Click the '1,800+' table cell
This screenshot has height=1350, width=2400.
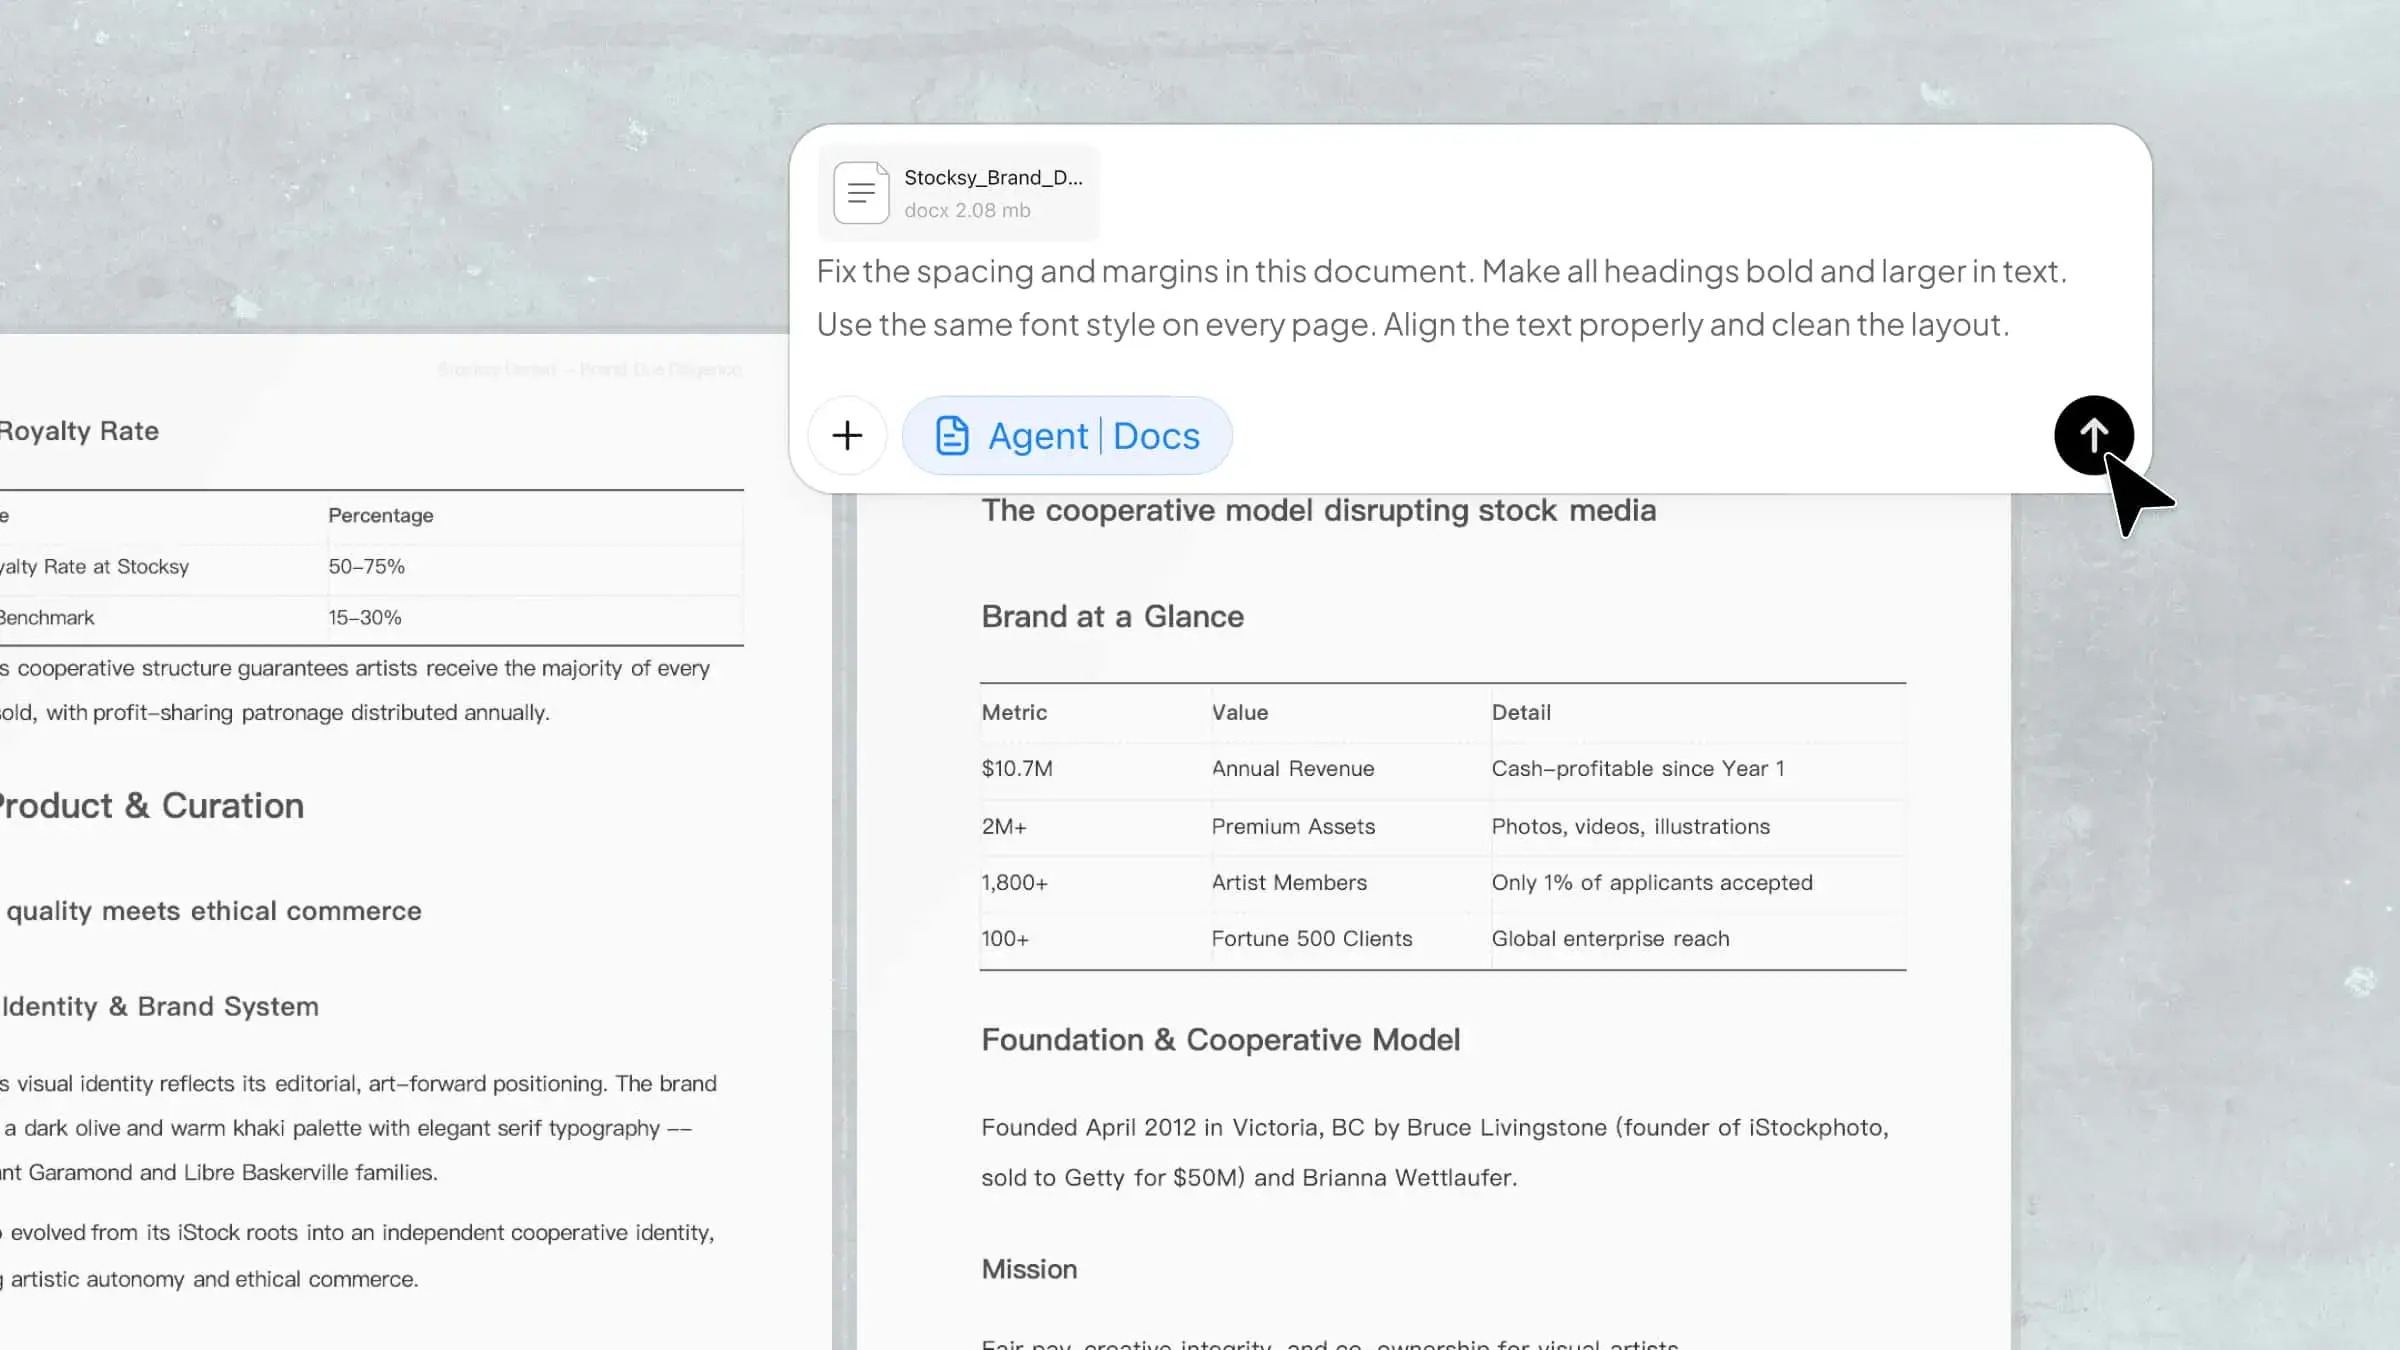click(x=1014, y=882)
